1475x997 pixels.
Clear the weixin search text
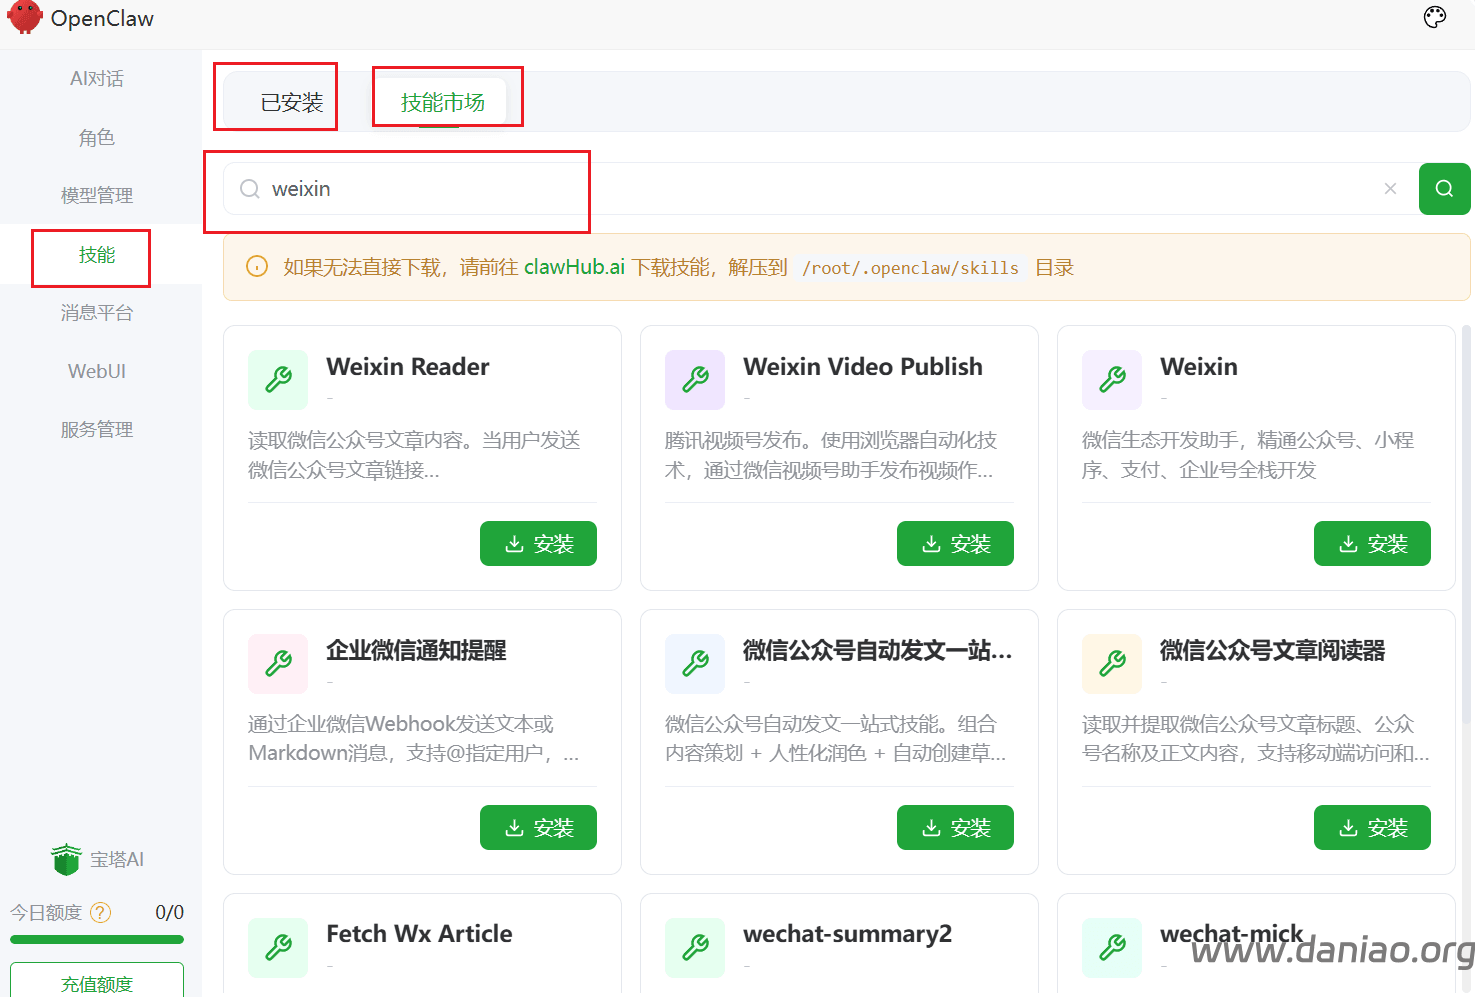[1390, 189]
